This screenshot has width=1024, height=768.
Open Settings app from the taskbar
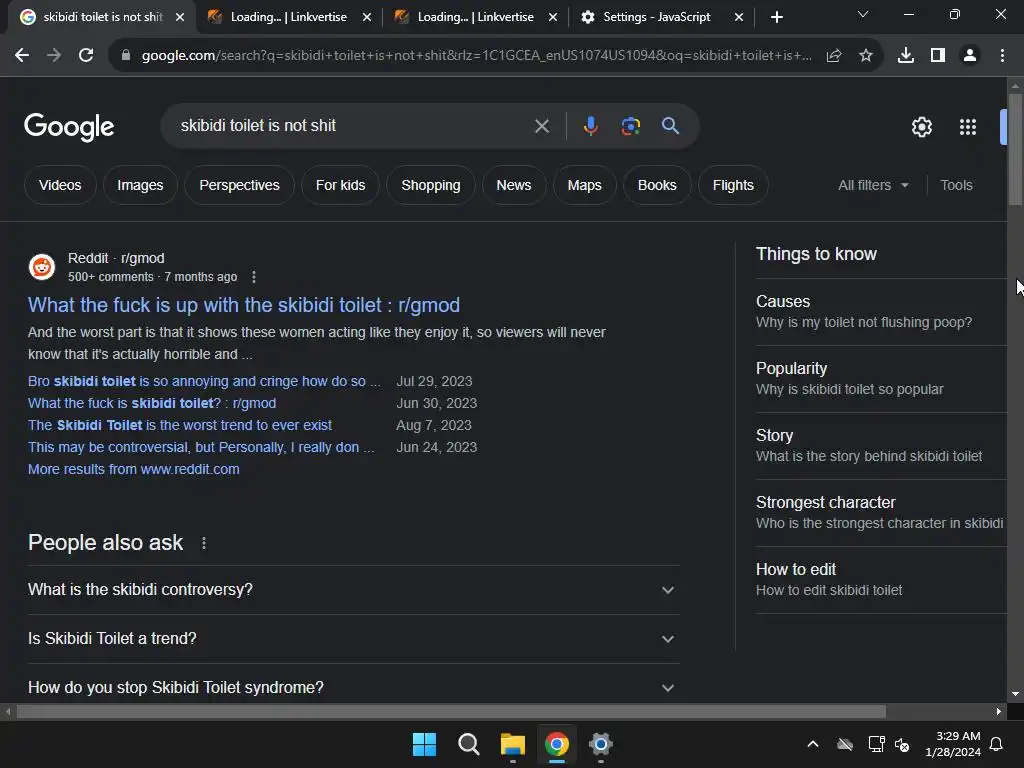[601, 744]
